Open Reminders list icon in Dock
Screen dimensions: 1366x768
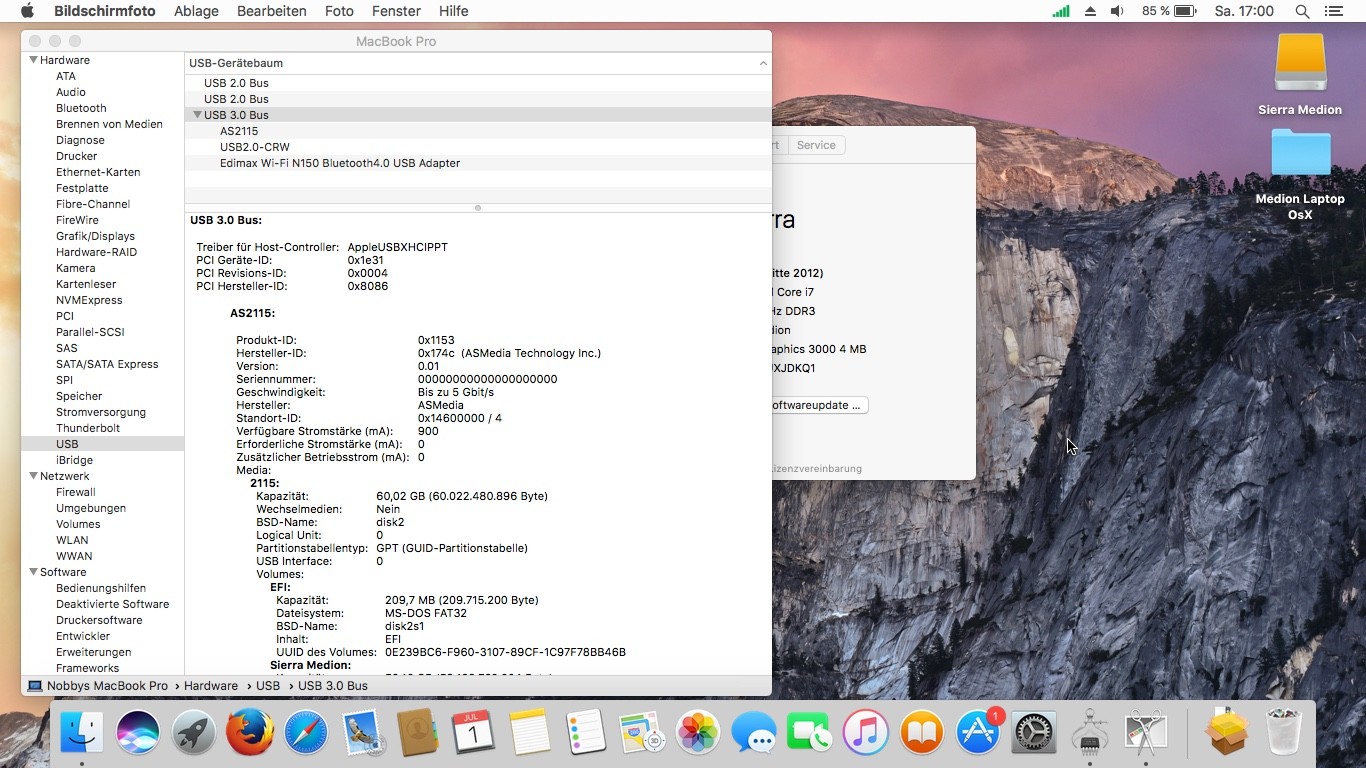(586, 733)
